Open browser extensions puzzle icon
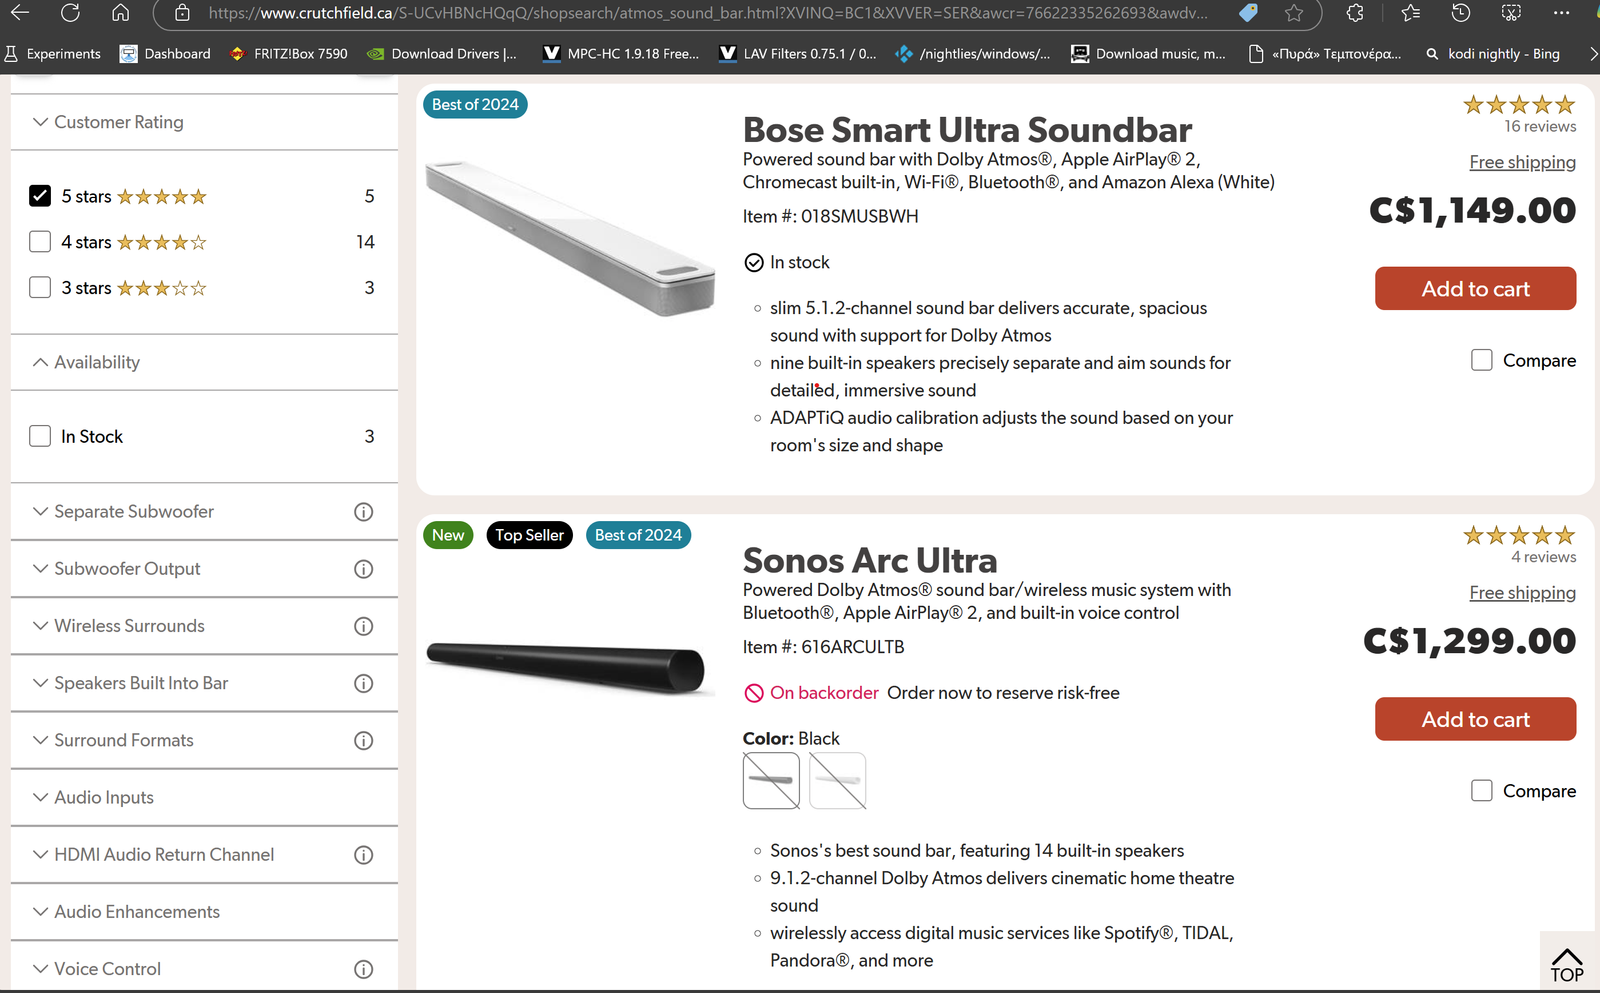1600x993 pixels. tap(1355, 13)
